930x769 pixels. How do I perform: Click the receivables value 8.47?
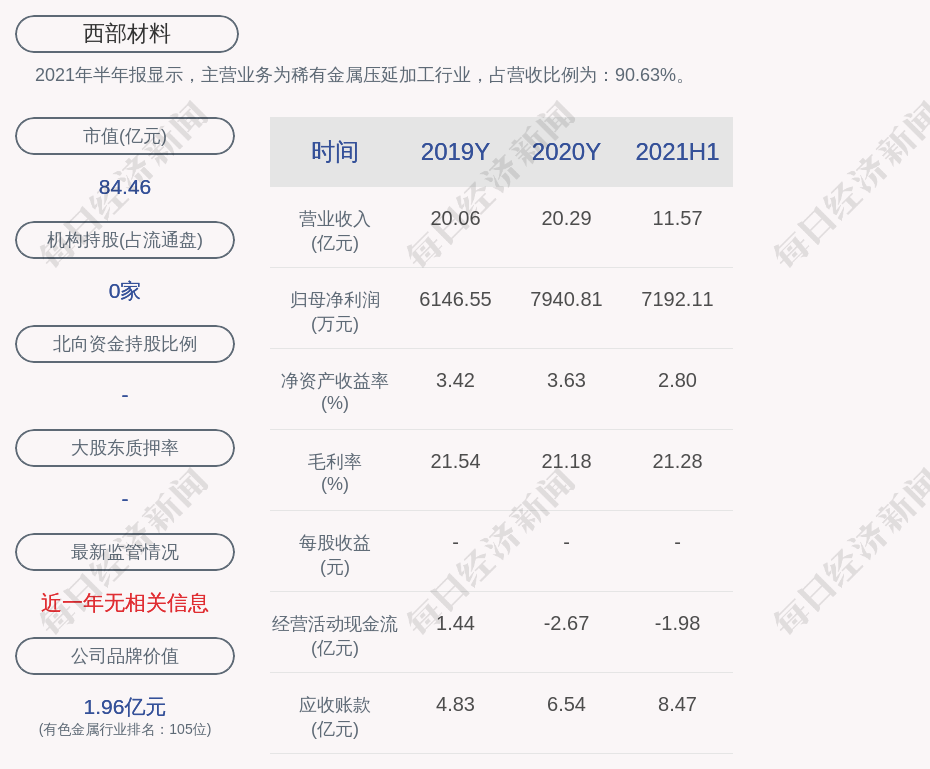677,704
